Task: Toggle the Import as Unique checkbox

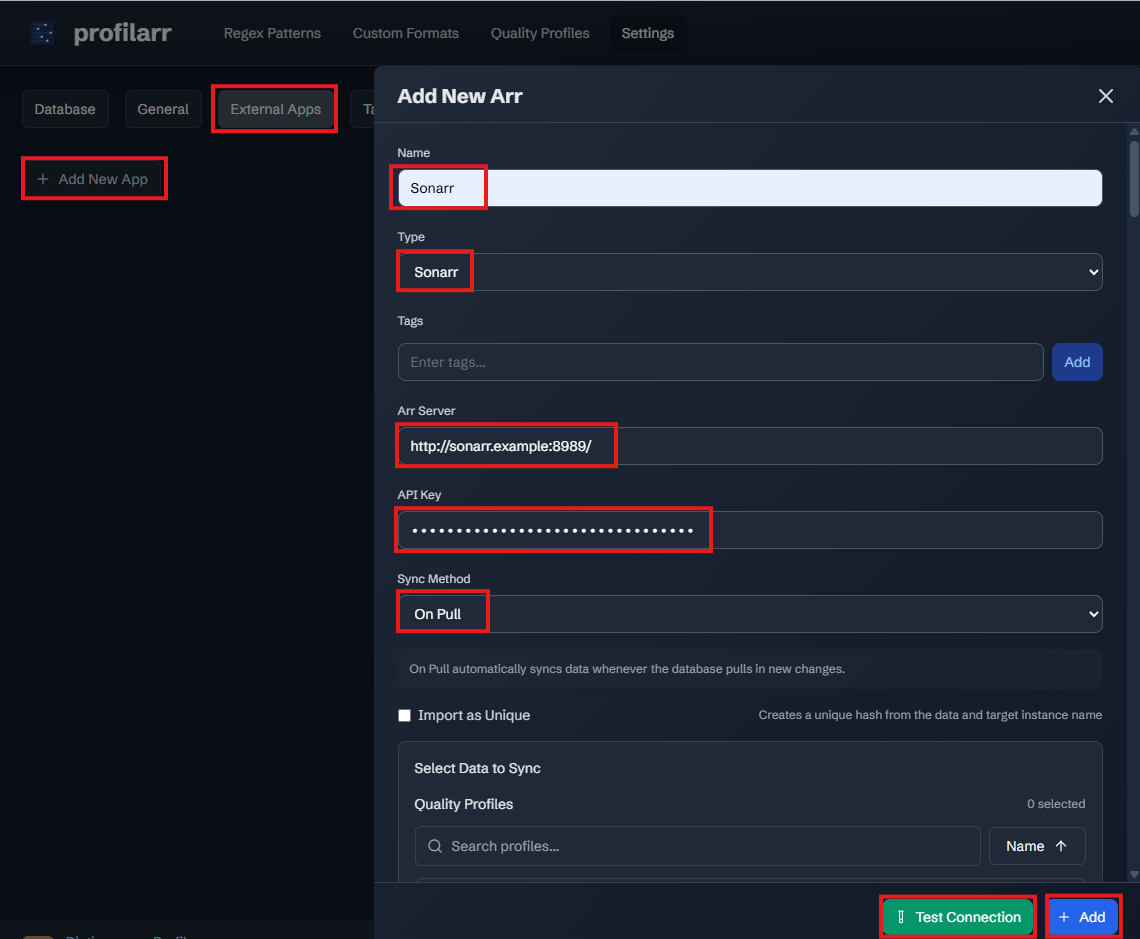Action: coord(404,715)
